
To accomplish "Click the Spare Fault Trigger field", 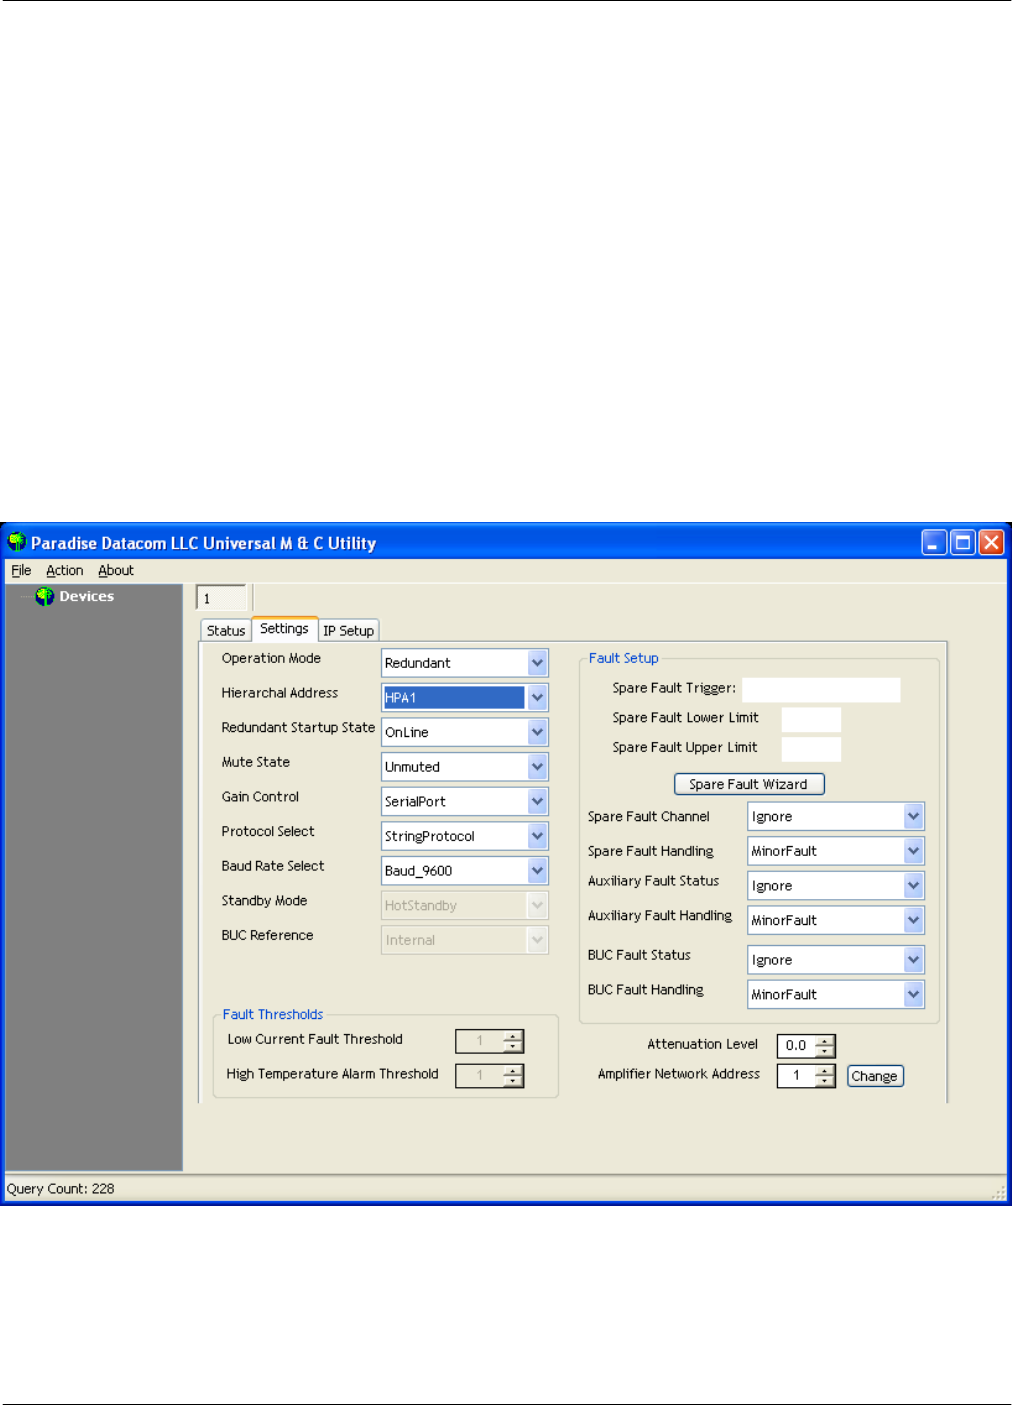I will (x=821, y=689).
